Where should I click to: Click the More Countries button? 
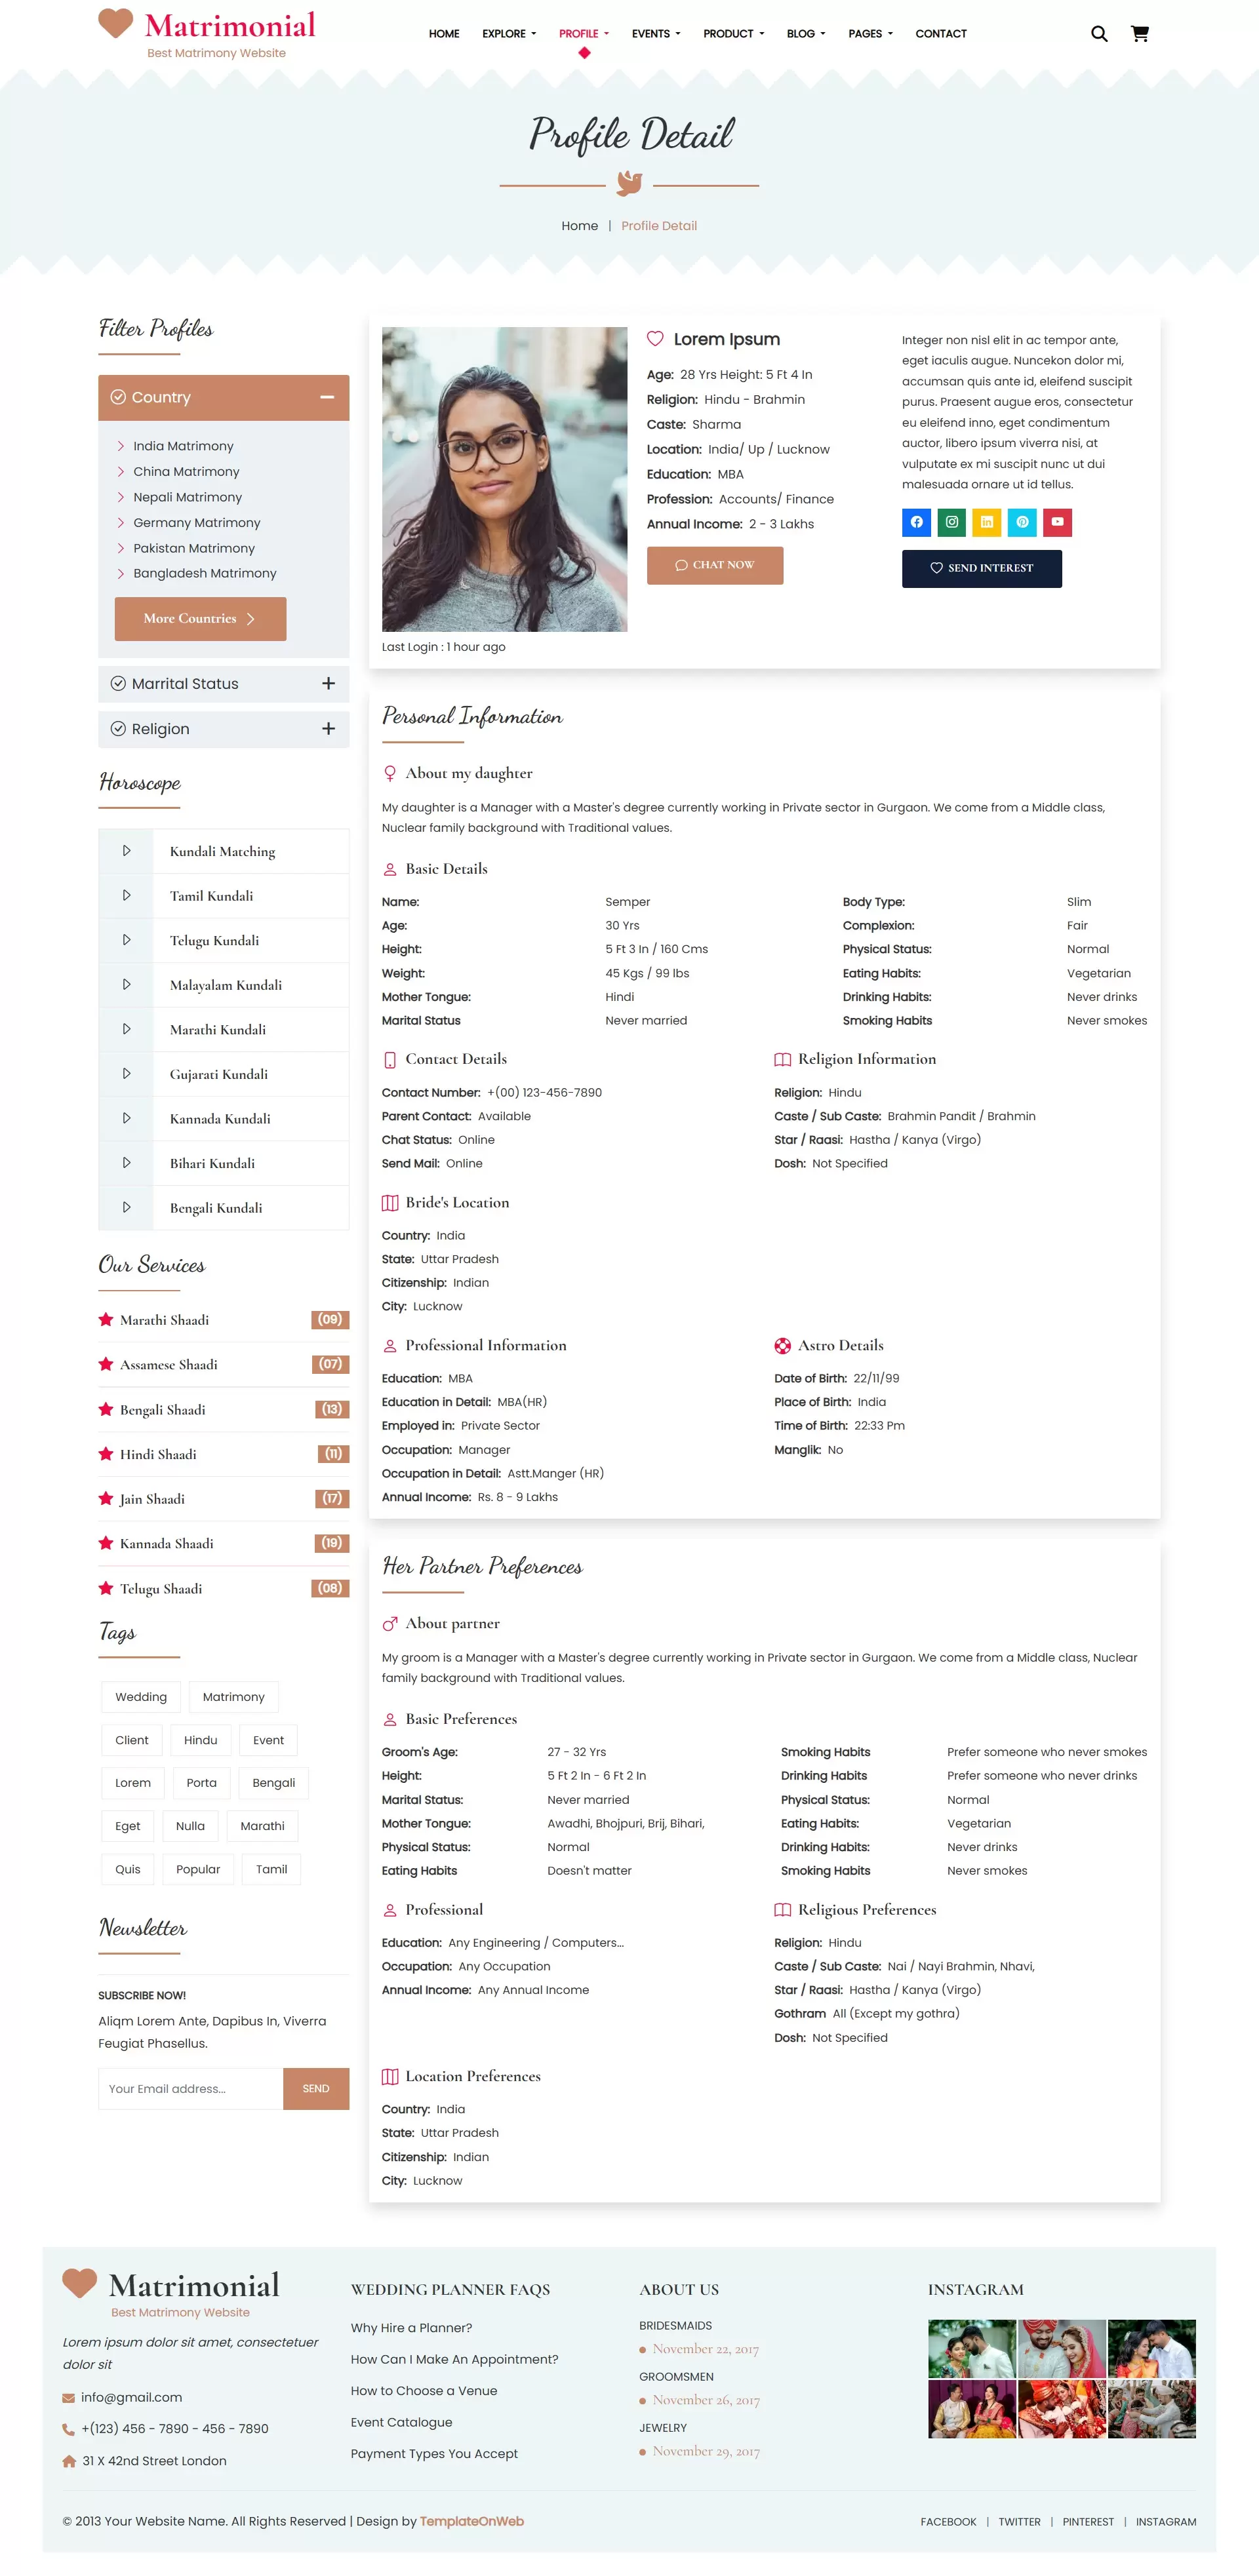pyautogui.click(x=200, y=619)
